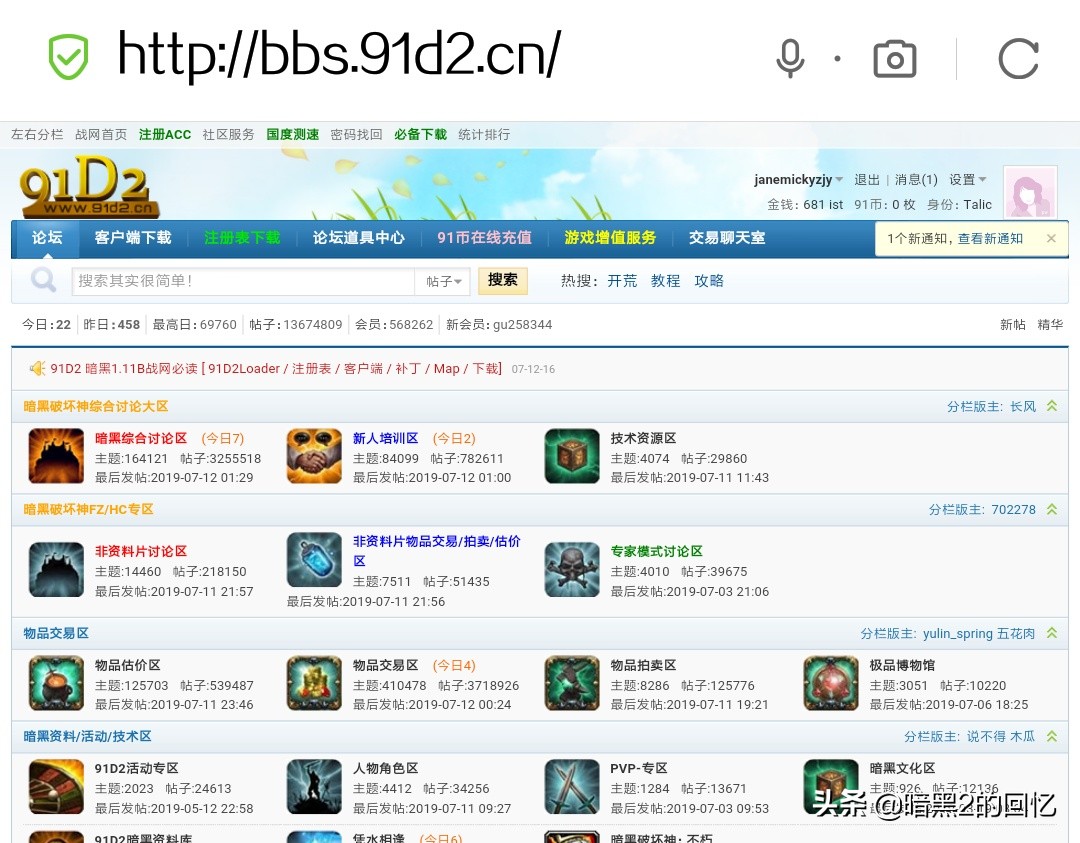This screenshot has height=843, width=1080.
Task: Click the 战网首页 top link
Action: [101, 134]
